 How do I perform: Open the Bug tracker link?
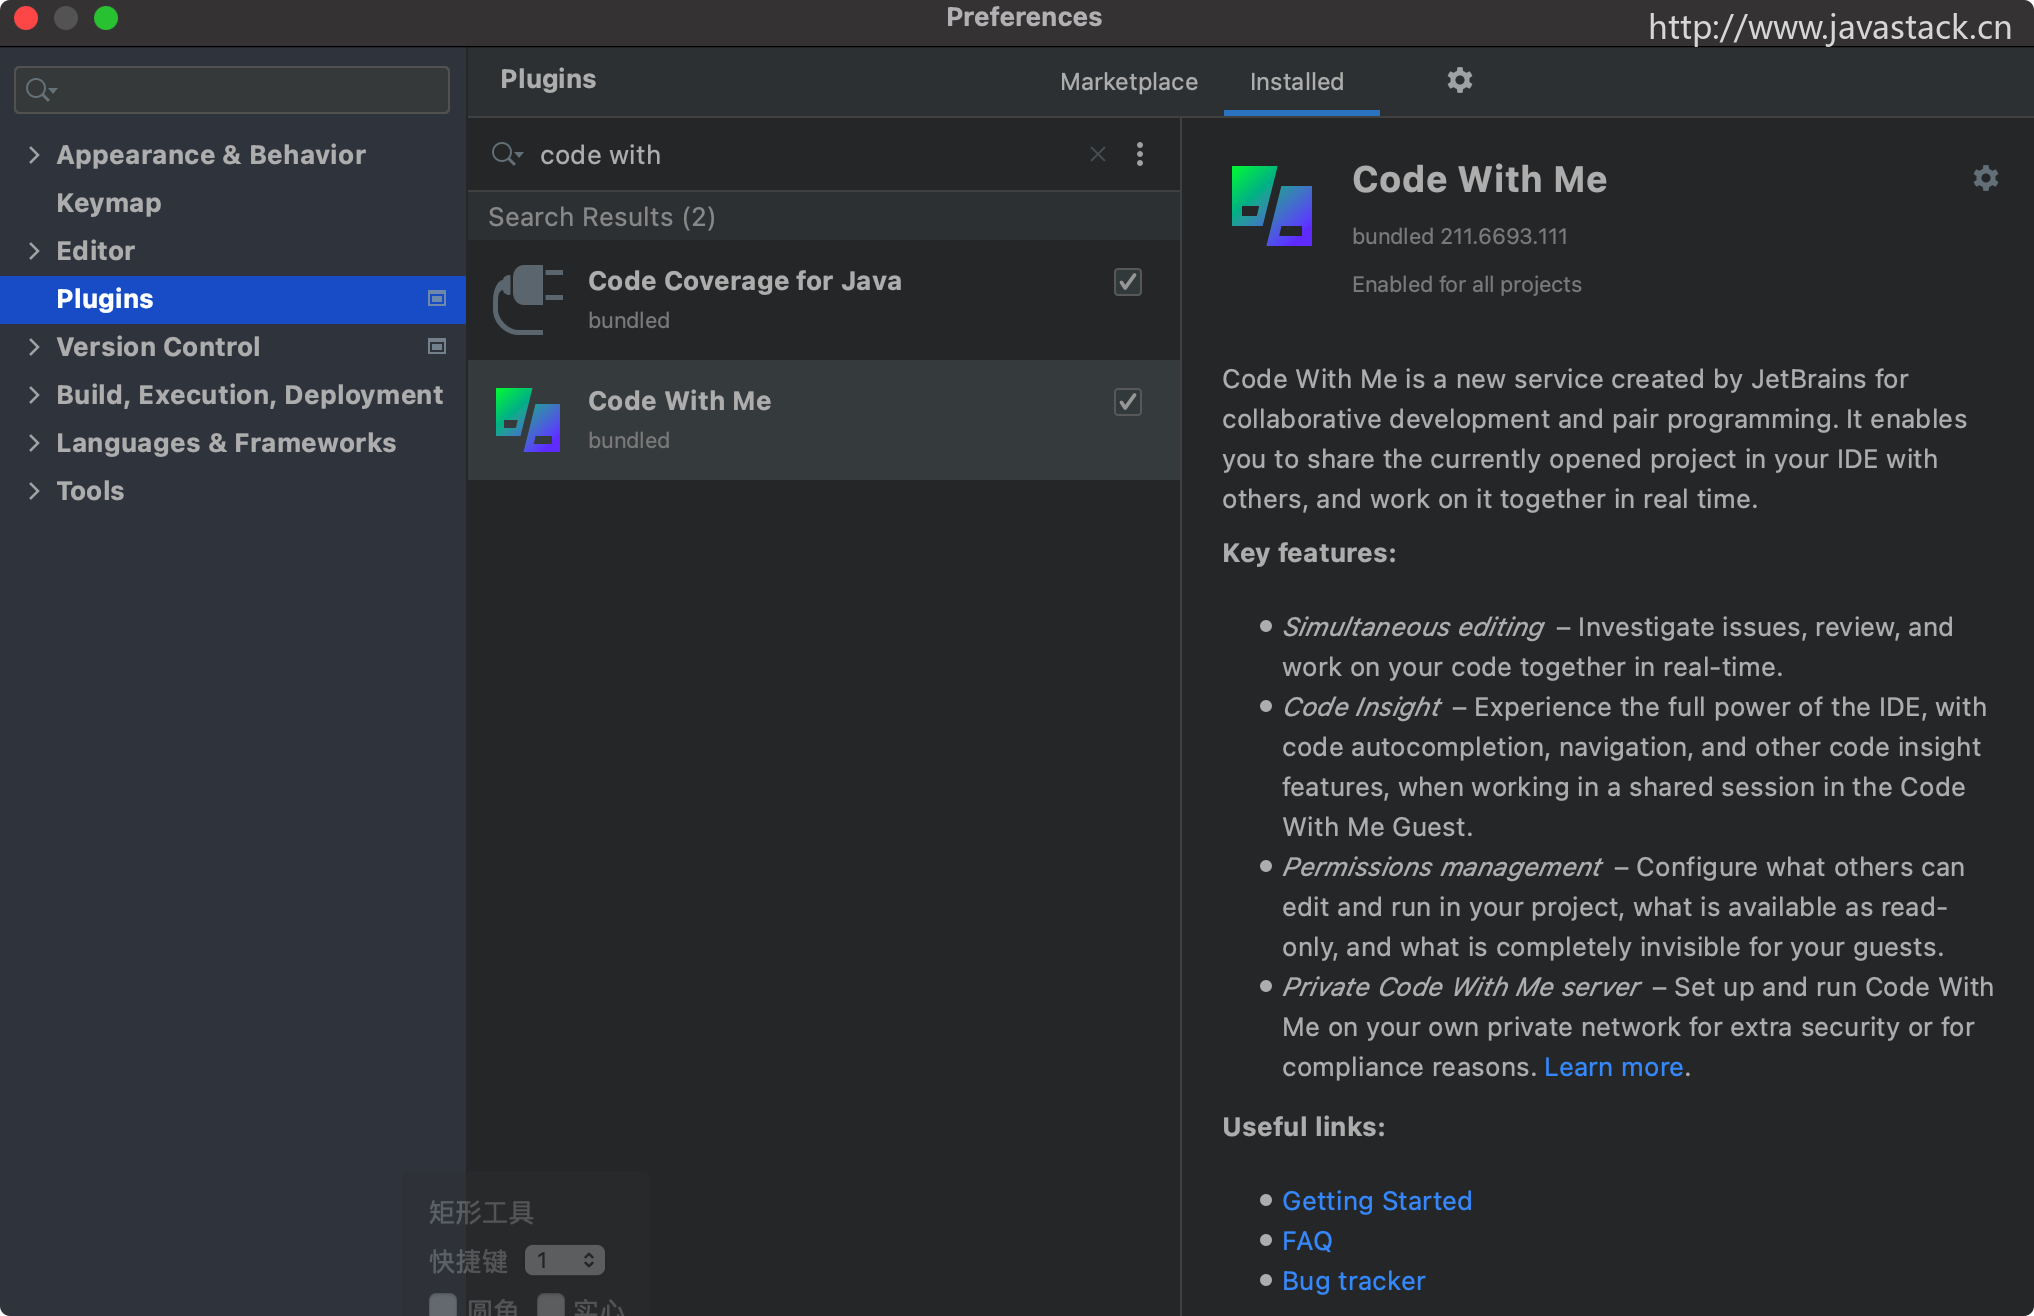pos(1354,1281)
